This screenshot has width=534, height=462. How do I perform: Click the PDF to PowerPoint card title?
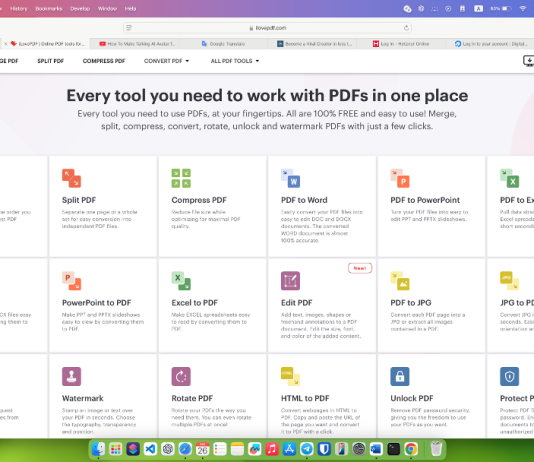point(425,200)
